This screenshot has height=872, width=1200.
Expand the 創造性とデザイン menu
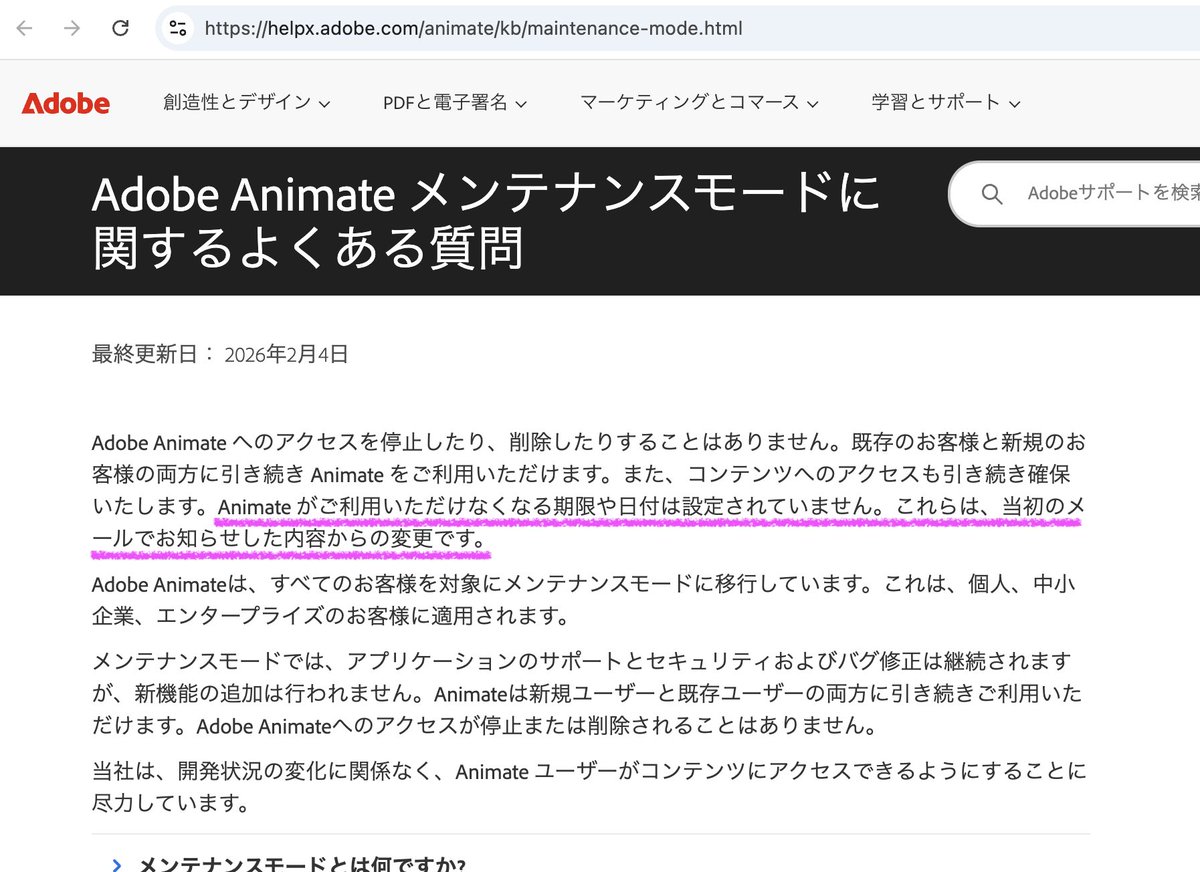click(247, 102)
